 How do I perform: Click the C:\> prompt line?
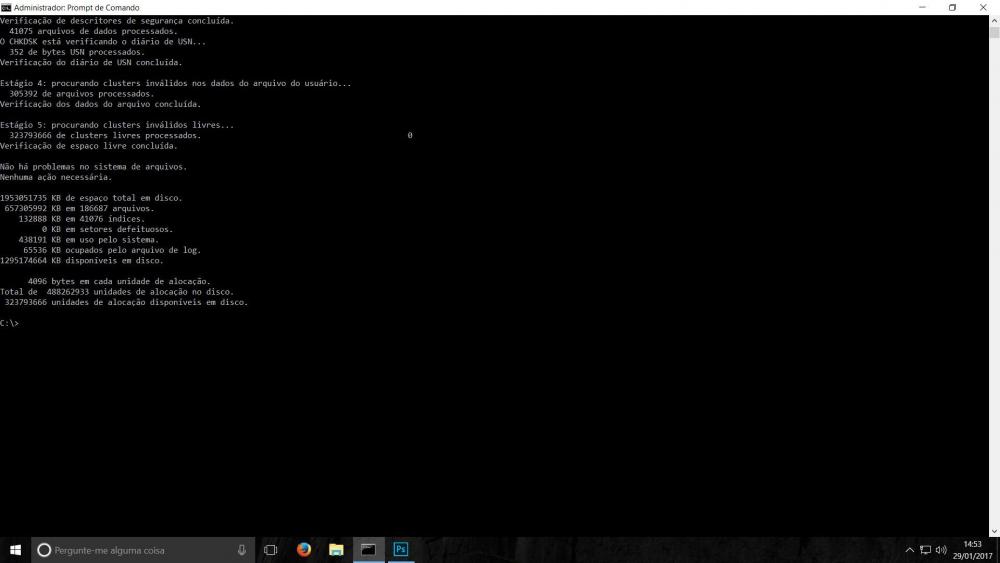coord(10,323)
